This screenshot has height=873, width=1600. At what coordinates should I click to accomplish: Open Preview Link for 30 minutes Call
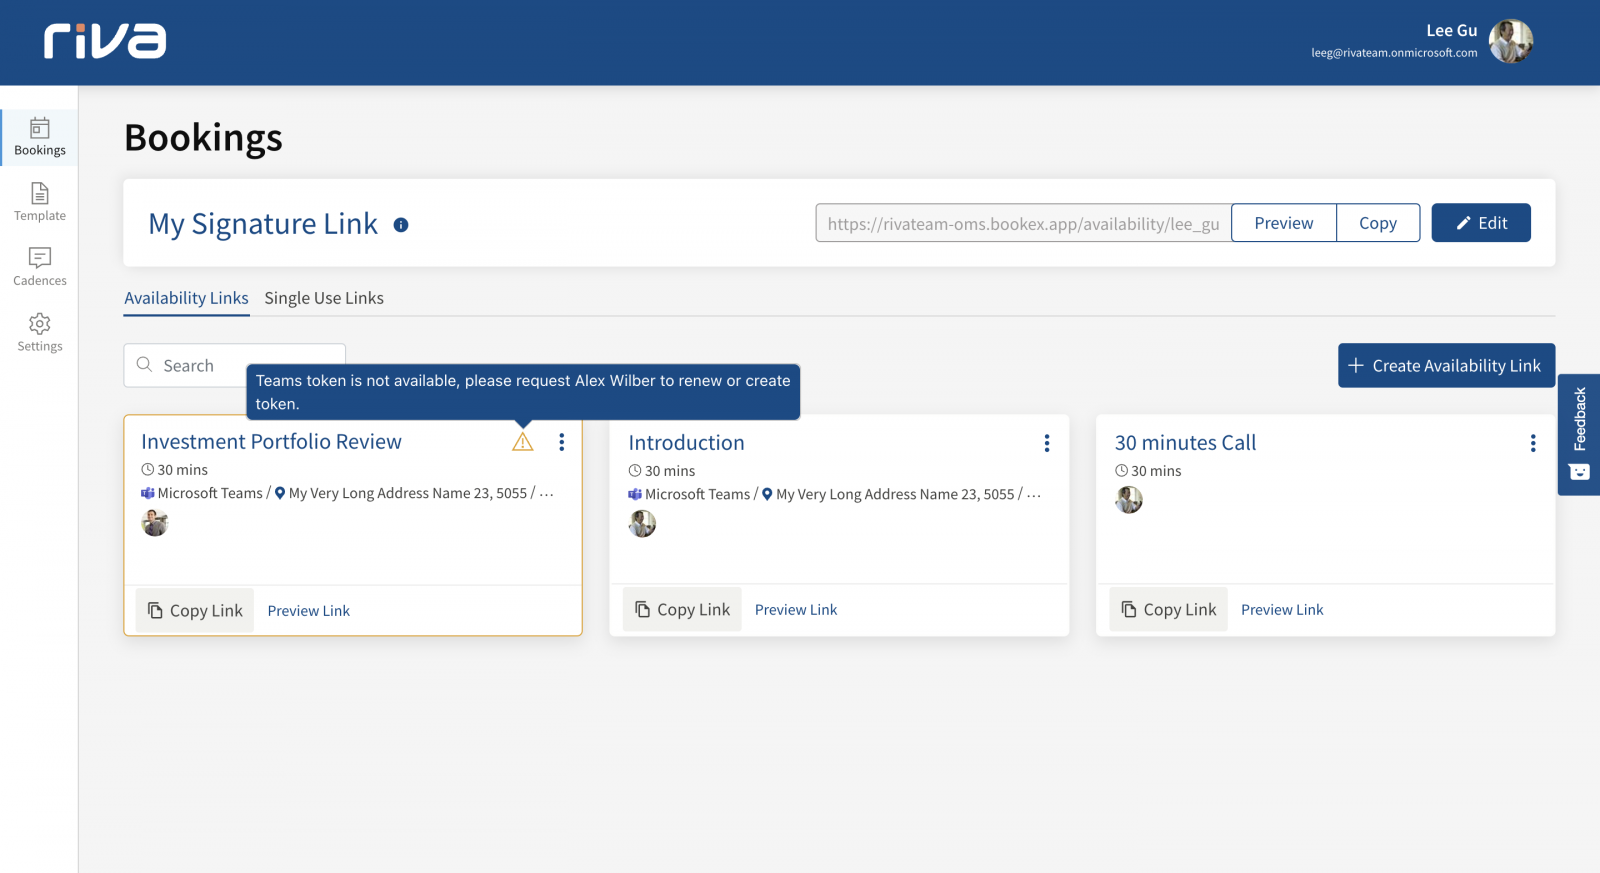pos(1282,610)
